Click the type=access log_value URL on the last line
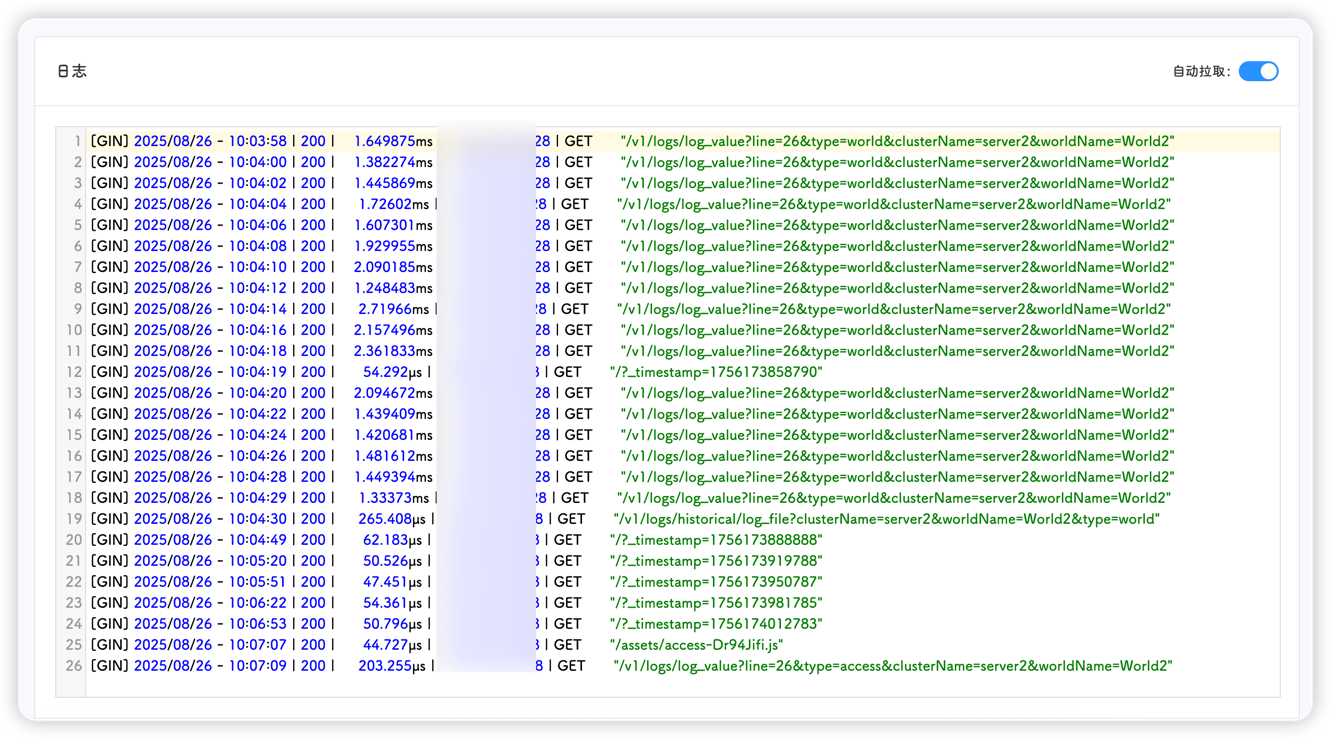Viewport: 1331px width, 739px height. (x=892, y=666)
